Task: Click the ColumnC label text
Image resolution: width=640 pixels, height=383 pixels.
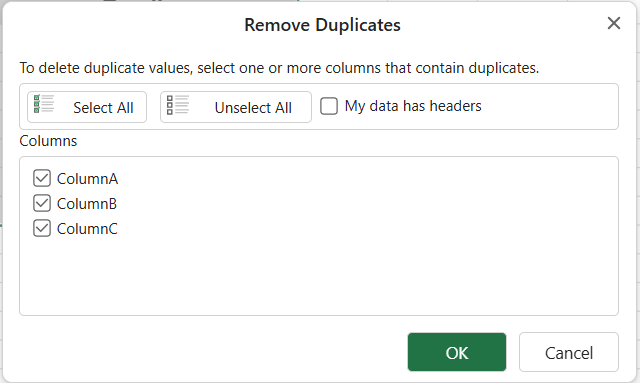Action: (87, 229)
